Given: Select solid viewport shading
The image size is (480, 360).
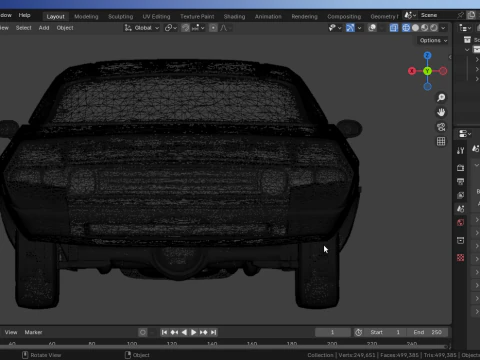Looking at the screenshot, I should (415, 28).
